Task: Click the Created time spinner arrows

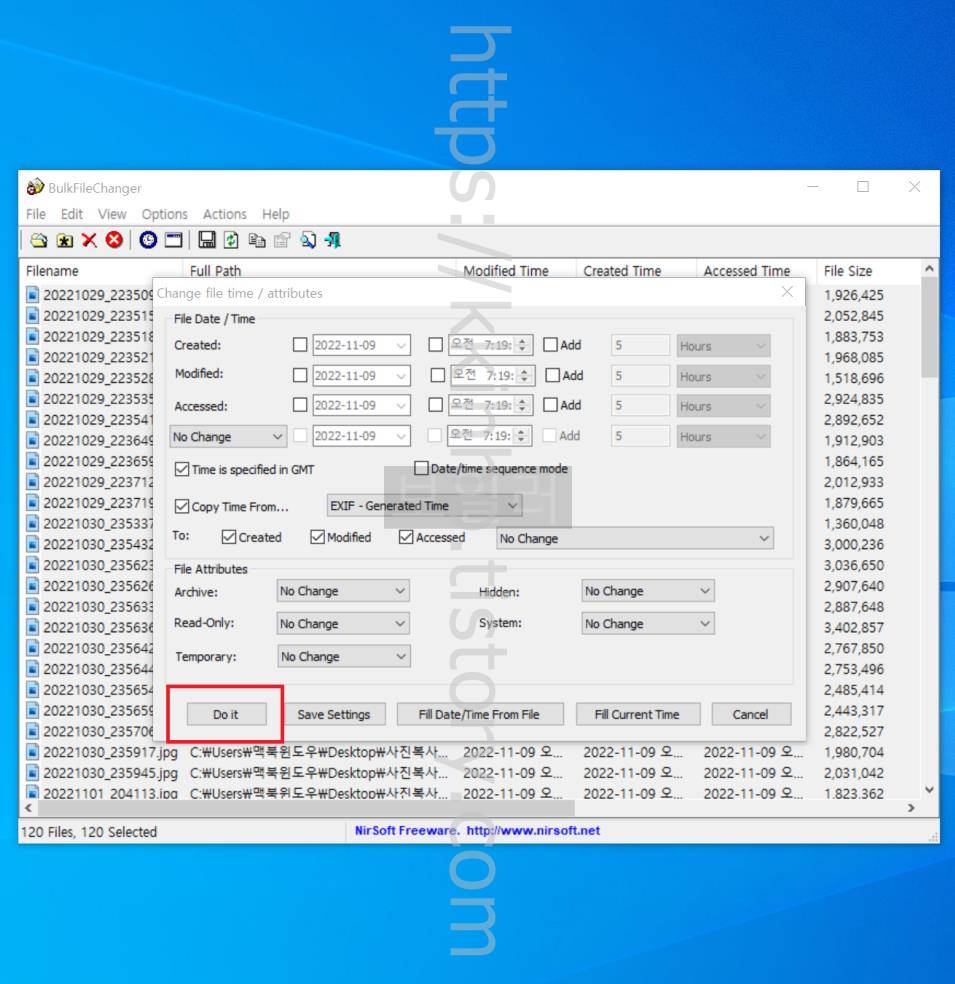Action: click(x=523, y=345)
